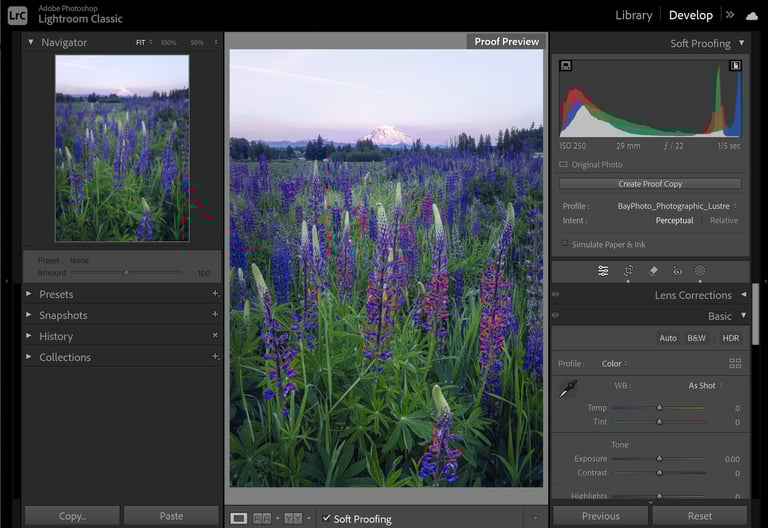
Task: Uncheck the Soft Proofing checkbox
Action: tap(327, 518)
